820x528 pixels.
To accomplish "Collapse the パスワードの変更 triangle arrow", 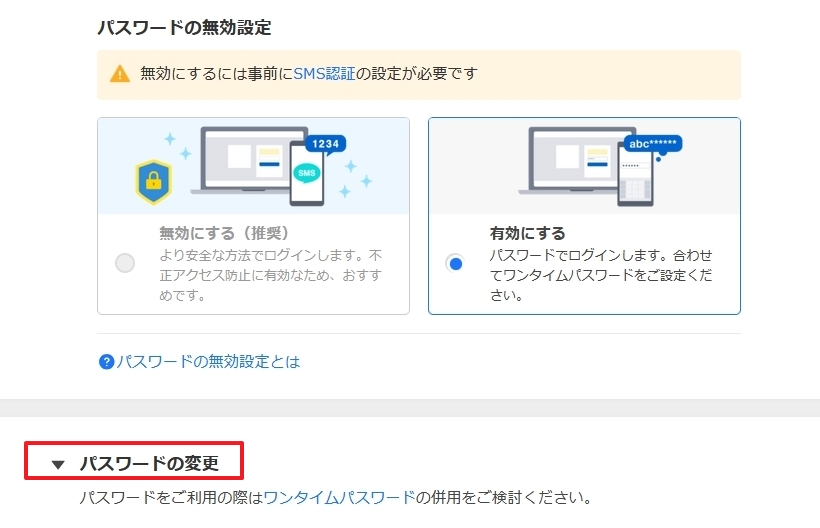I will click(x=58, y=464).
